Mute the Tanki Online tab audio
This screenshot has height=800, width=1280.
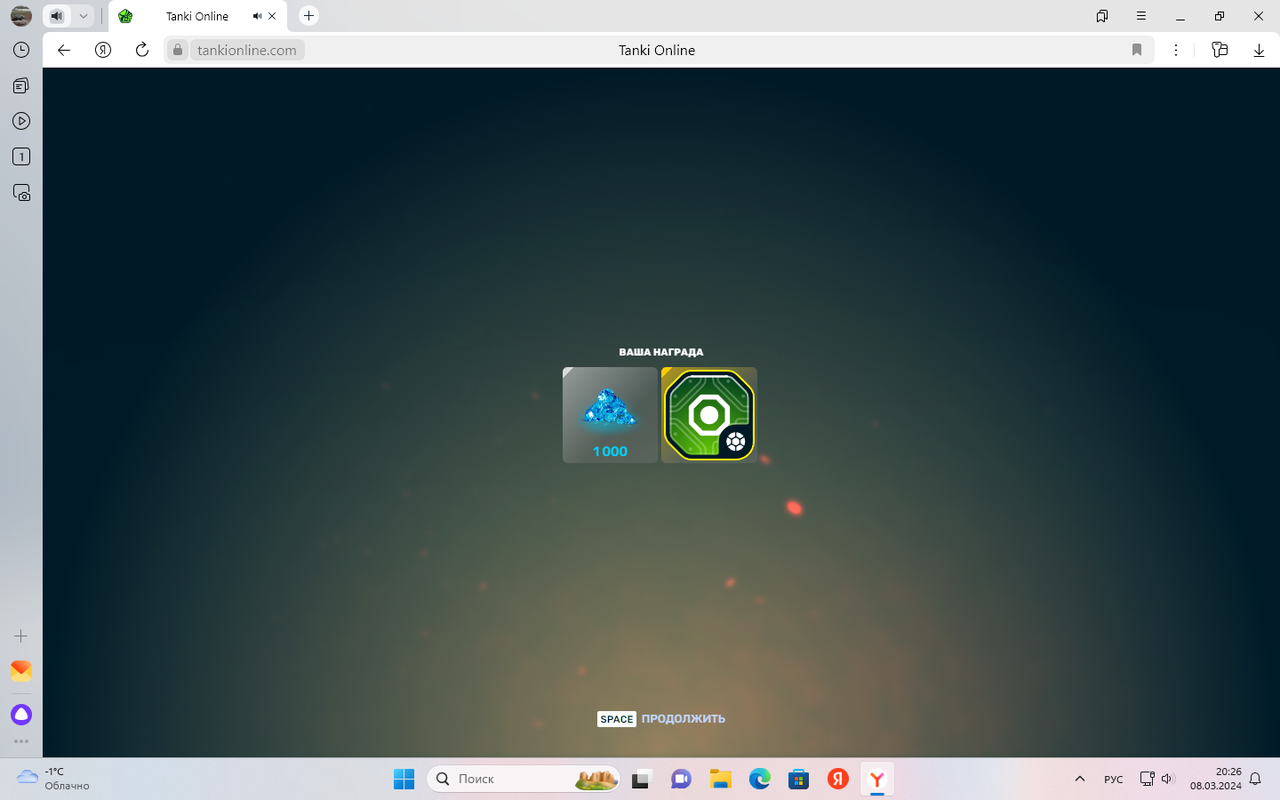(x=257, y=16)
